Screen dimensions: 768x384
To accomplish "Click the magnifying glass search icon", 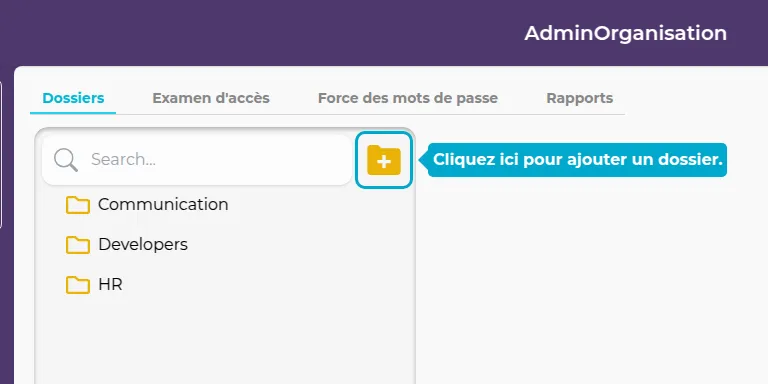I will [x=66, y=160].
